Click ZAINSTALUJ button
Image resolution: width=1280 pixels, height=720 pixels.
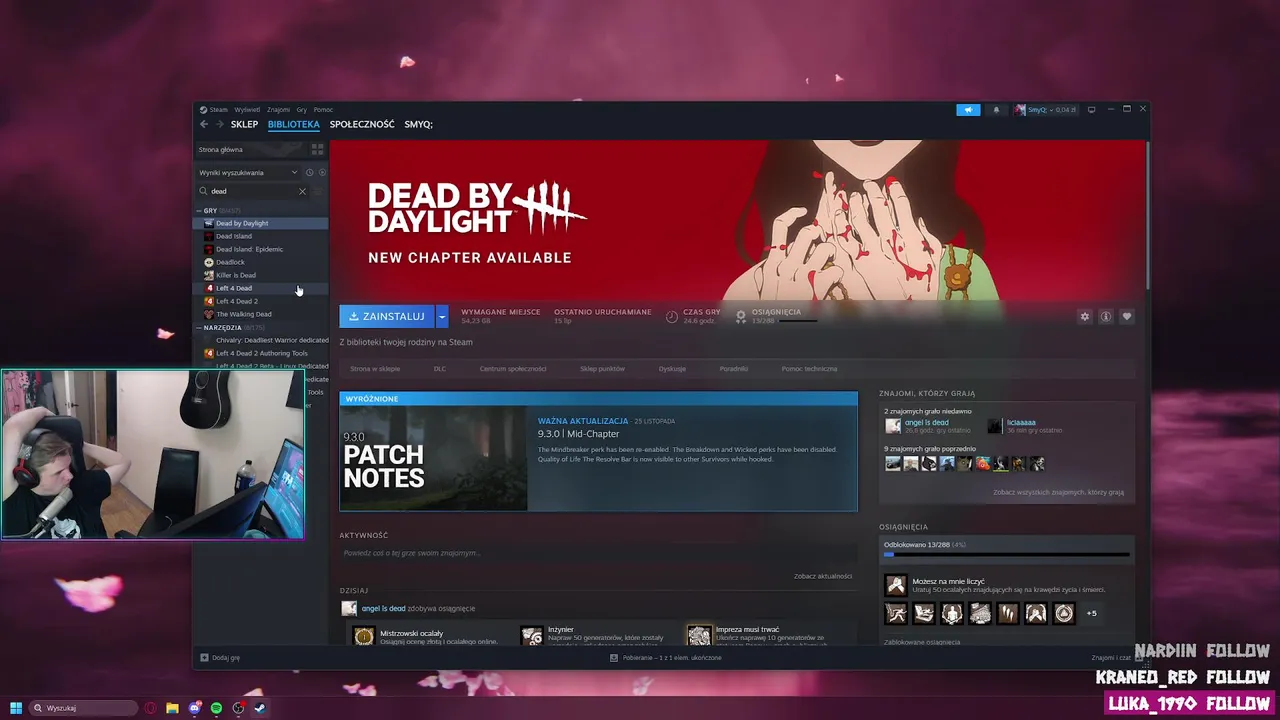tap(386, 316)
